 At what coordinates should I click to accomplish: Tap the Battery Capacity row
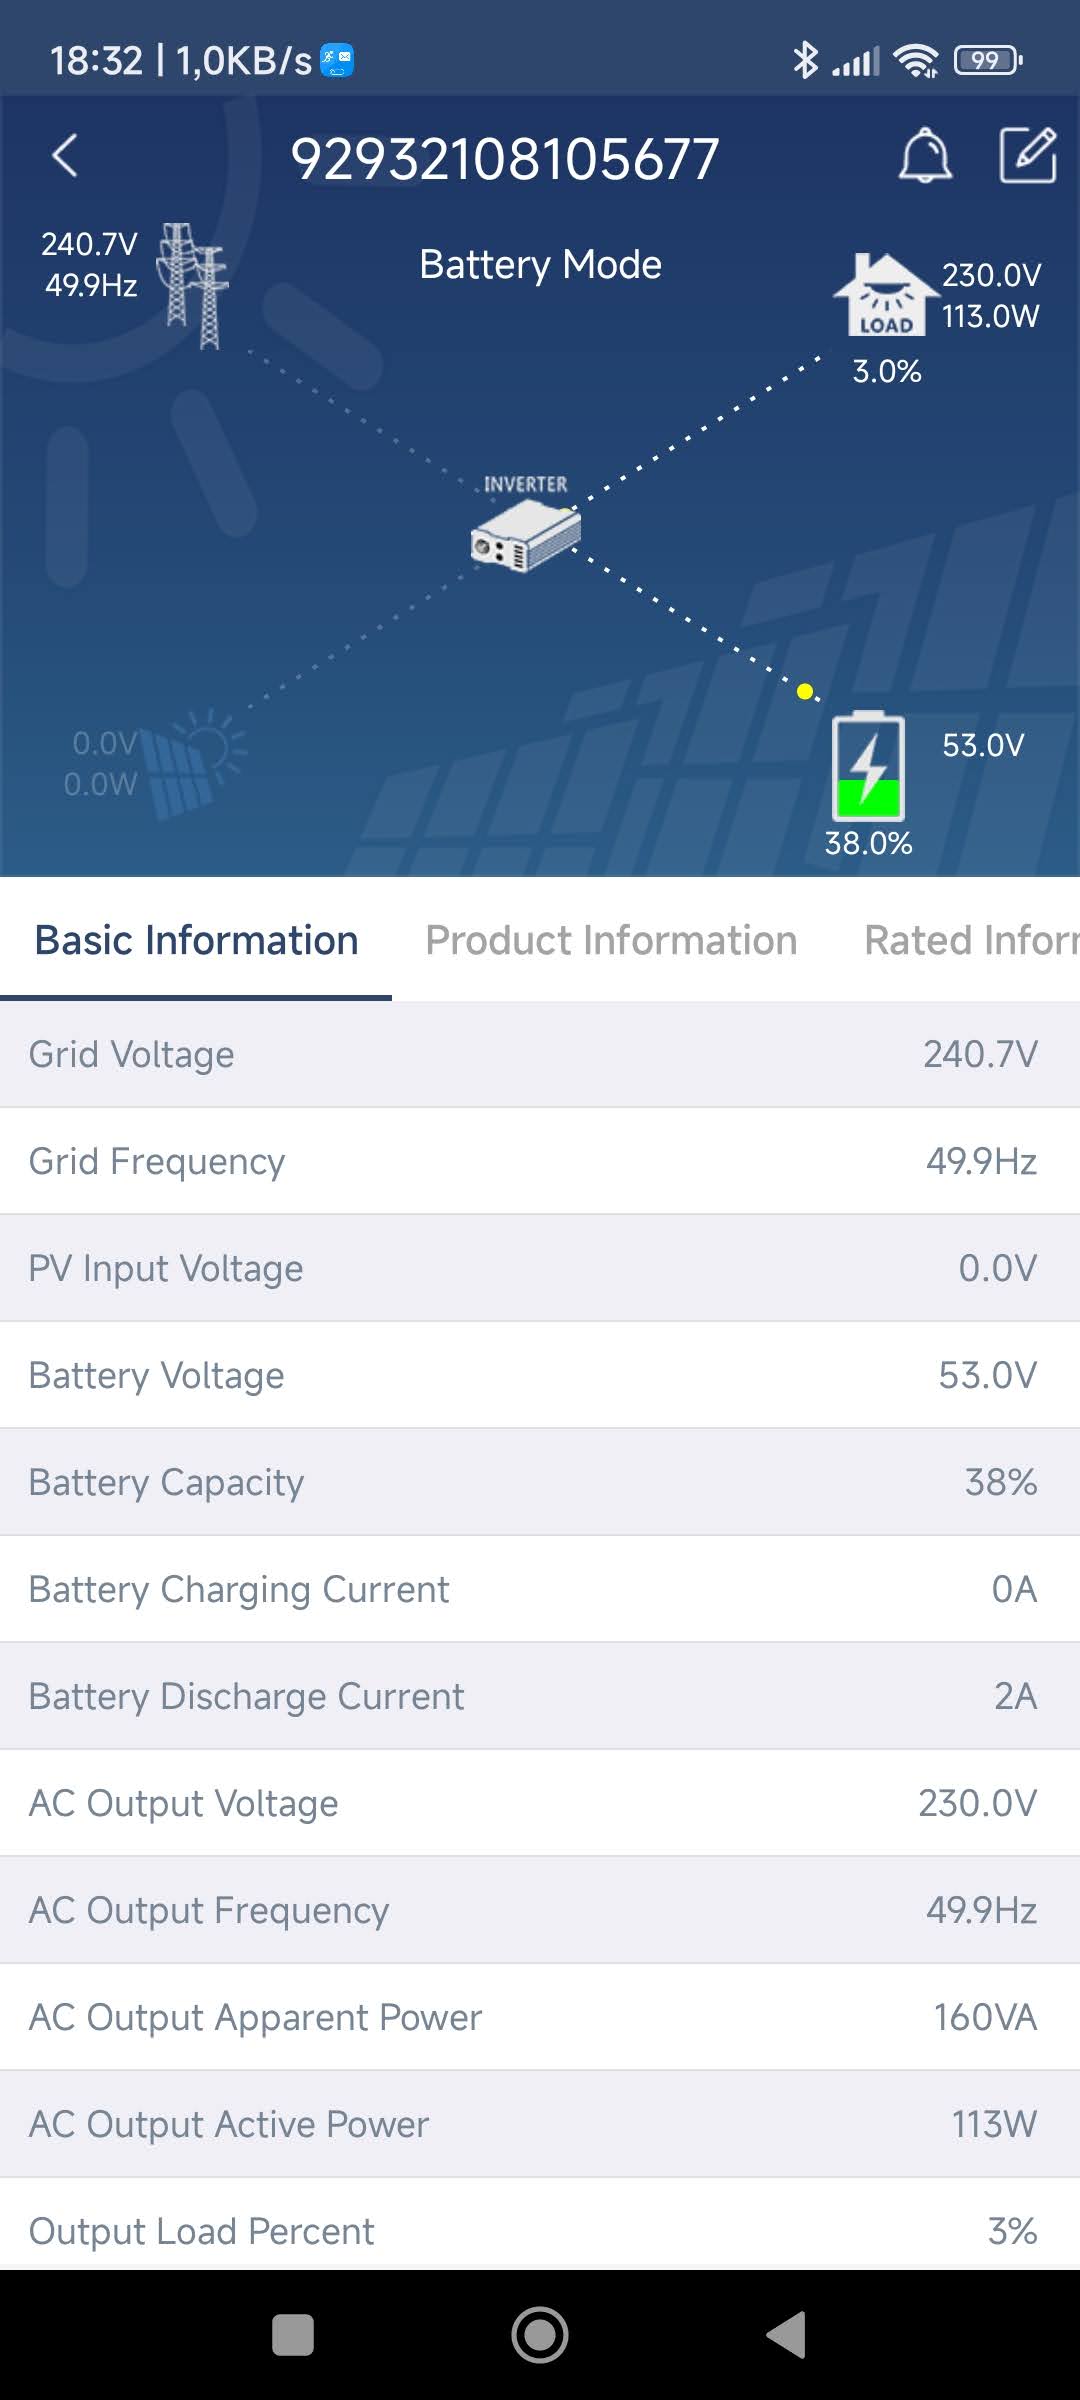point(540,1482)
